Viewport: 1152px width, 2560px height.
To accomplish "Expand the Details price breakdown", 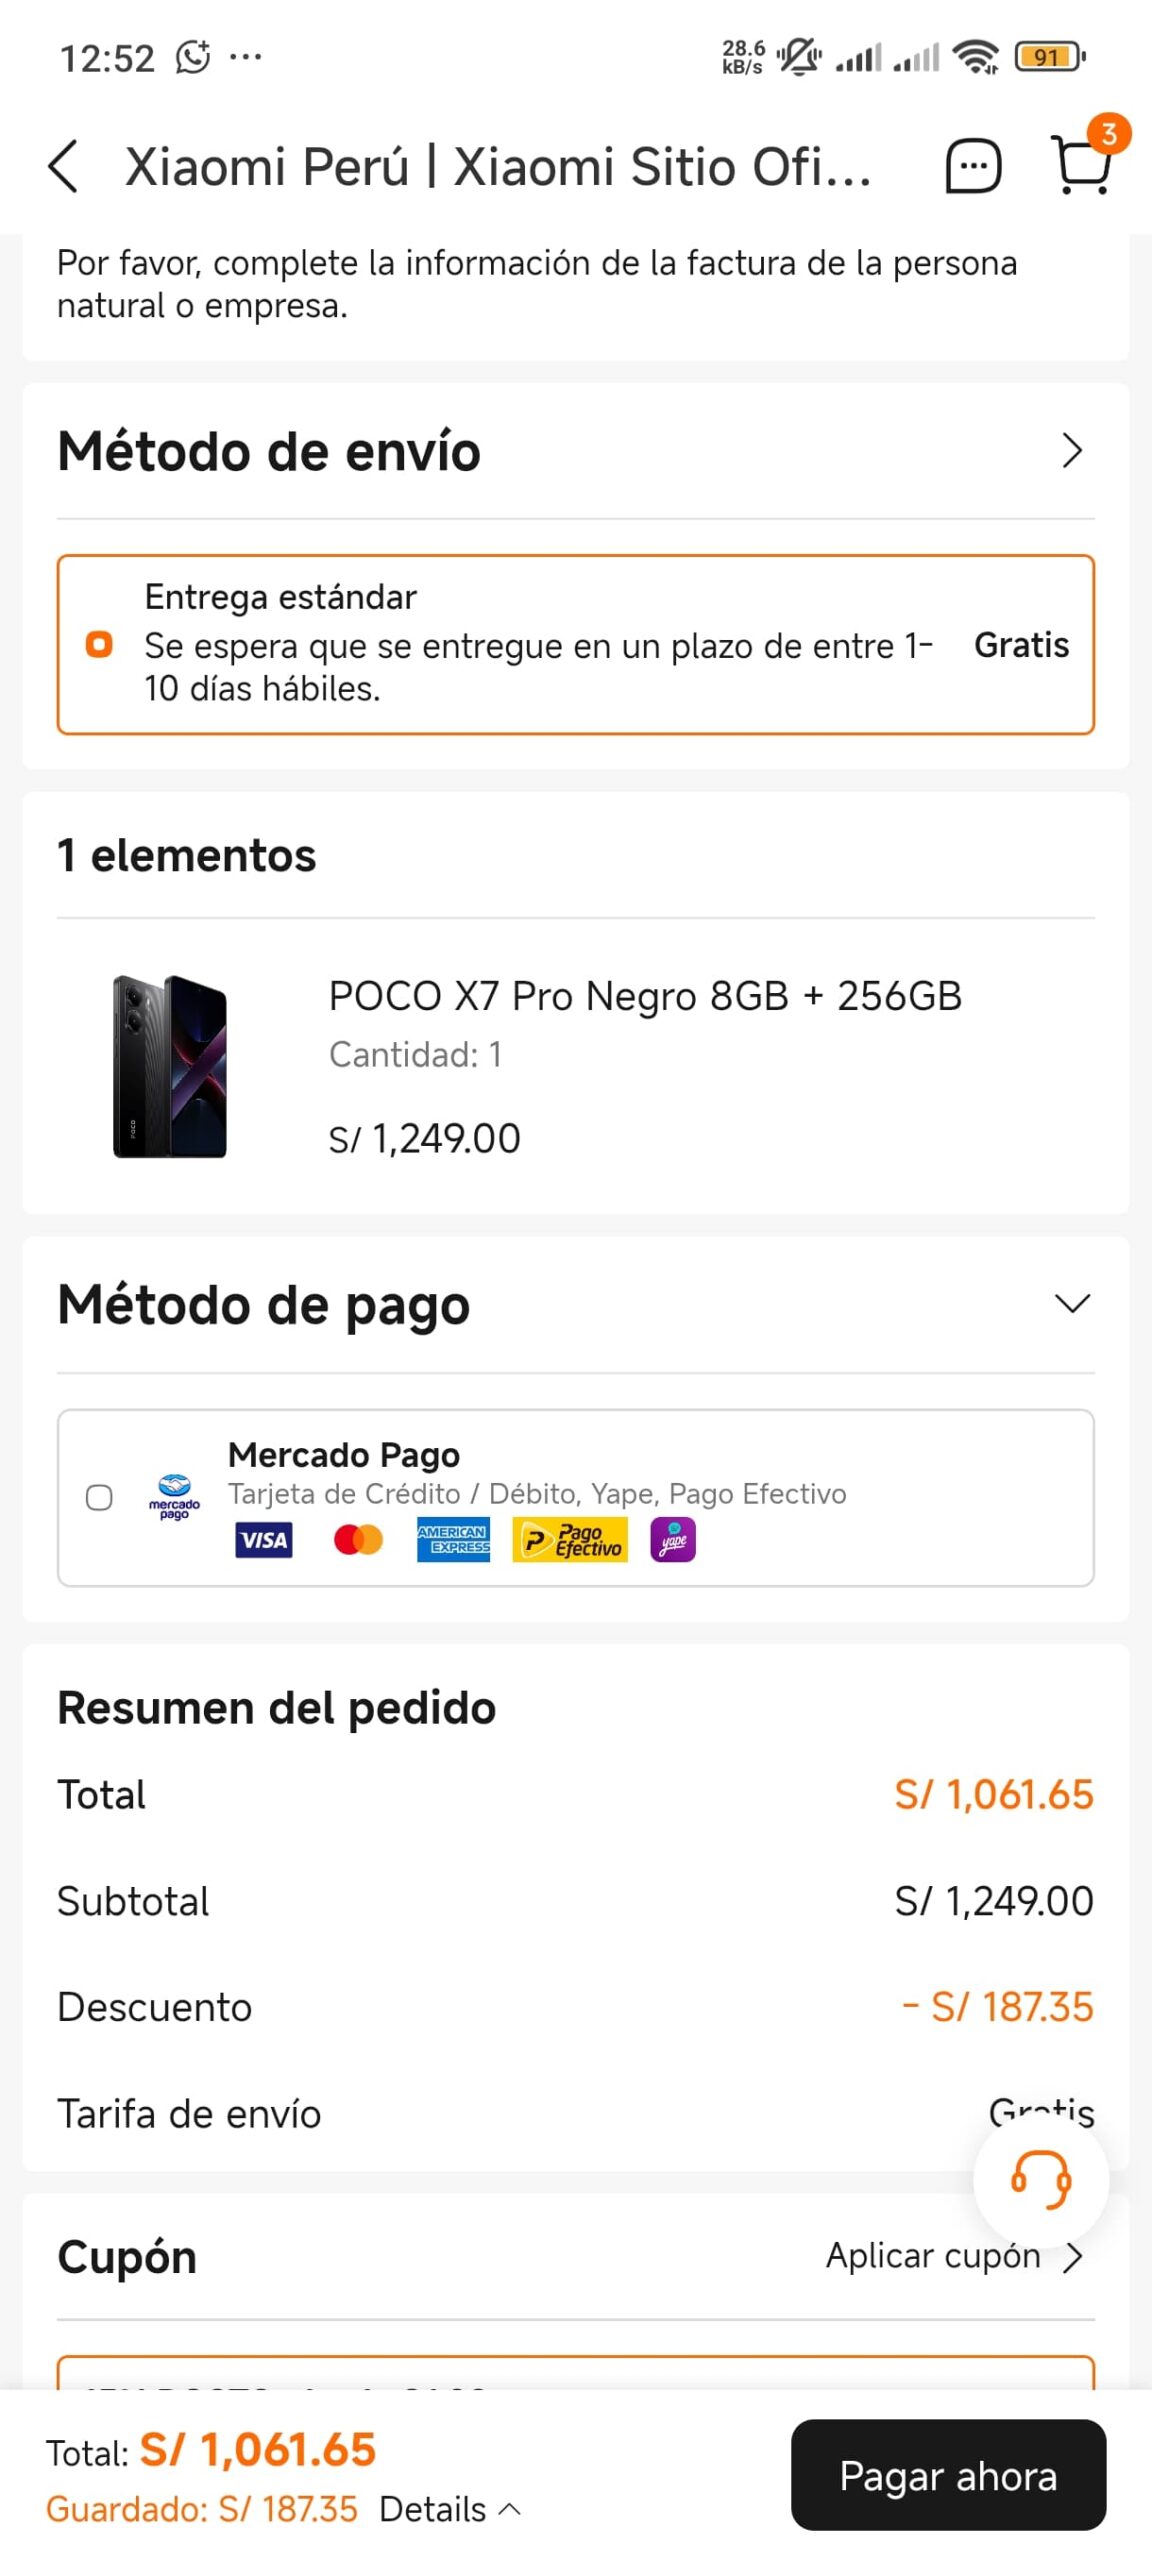I will (x=450, y=2509).
